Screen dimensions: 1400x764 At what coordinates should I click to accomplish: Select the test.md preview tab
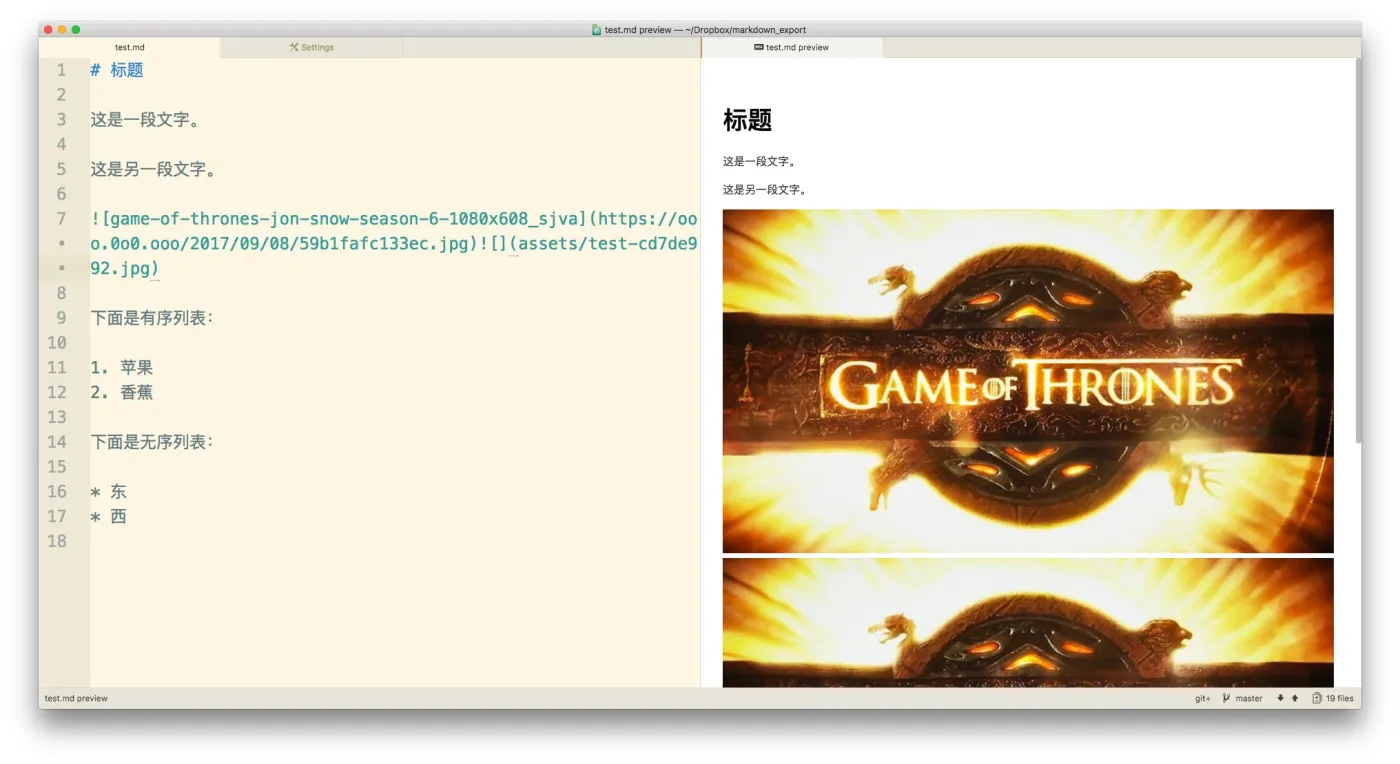point(791,47)
